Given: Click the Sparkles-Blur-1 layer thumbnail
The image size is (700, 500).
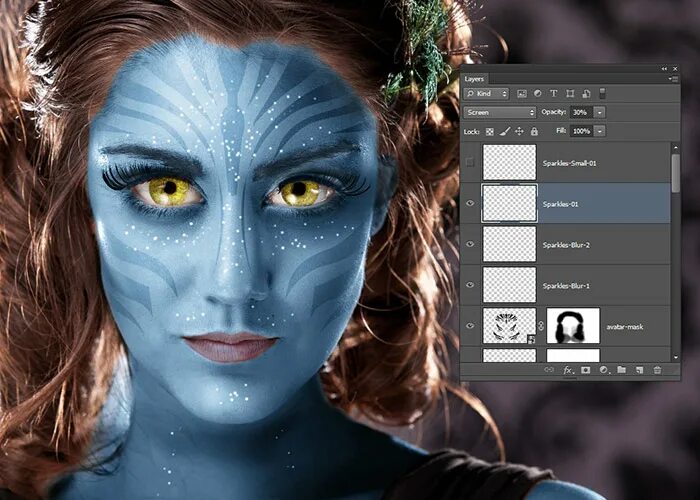Looking at the screenshot, I should pos(509,285).
